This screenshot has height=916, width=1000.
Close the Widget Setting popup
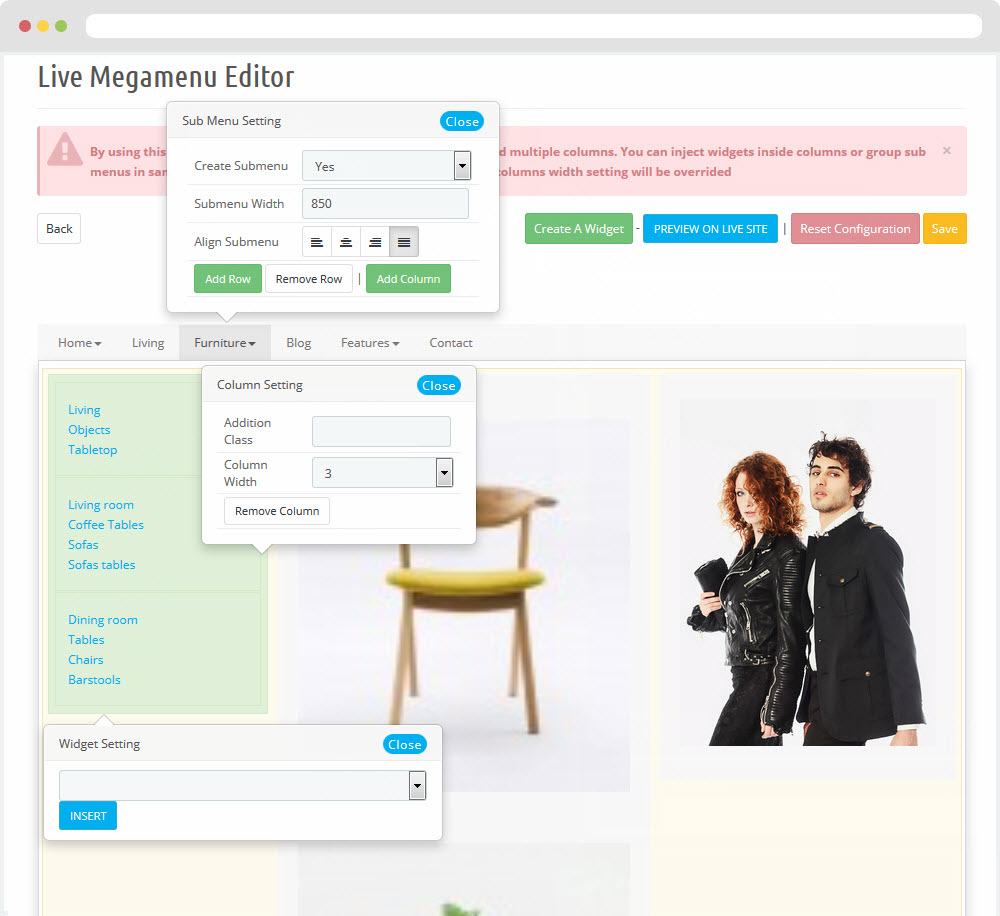tap(404, 744)
